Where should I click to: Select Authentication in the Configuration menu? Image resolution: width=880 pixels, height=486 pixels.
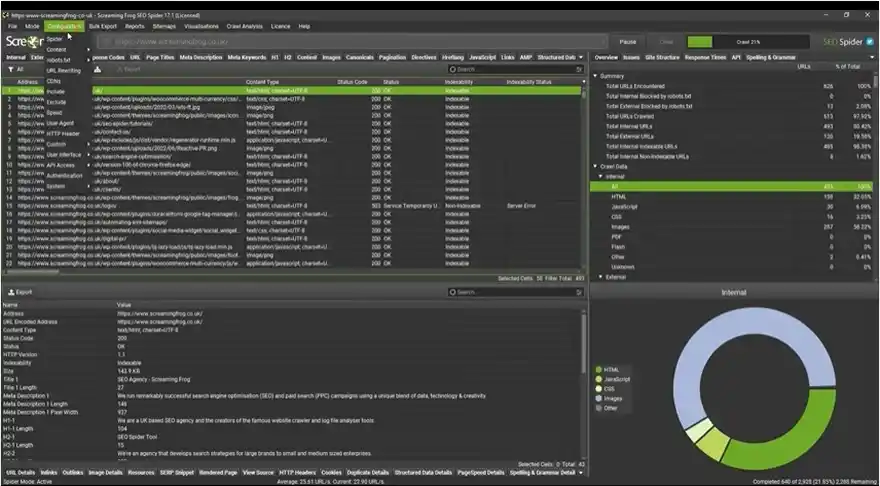pyautogui.click(x=64, y=176)
